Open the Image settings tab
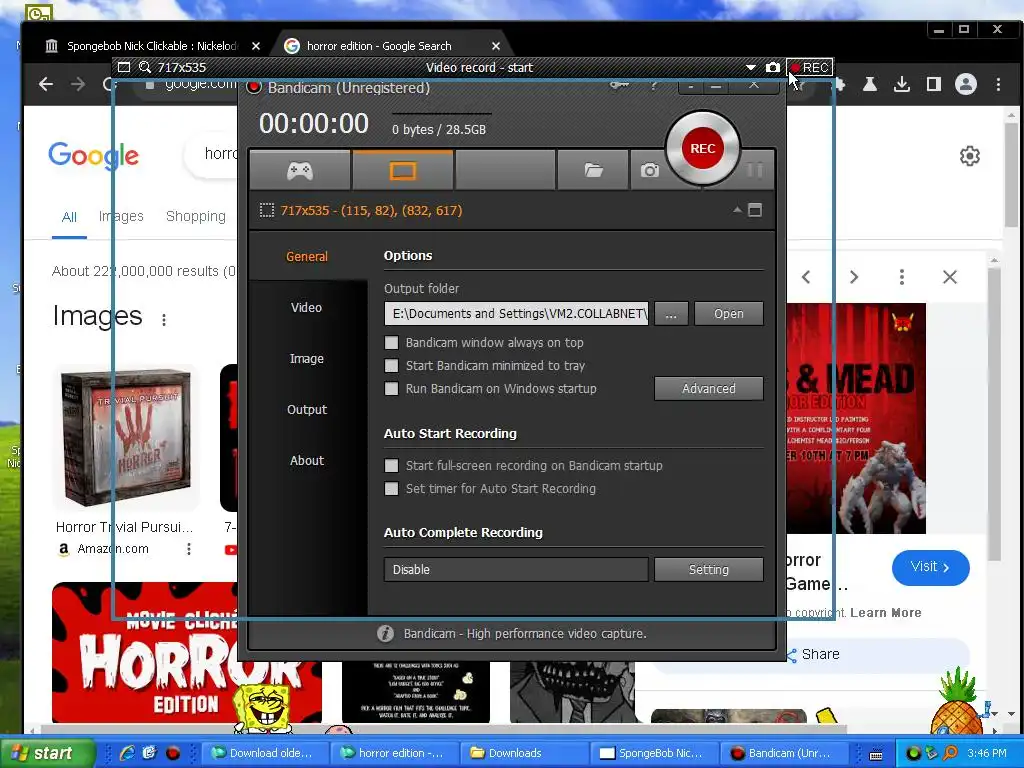 306,359
